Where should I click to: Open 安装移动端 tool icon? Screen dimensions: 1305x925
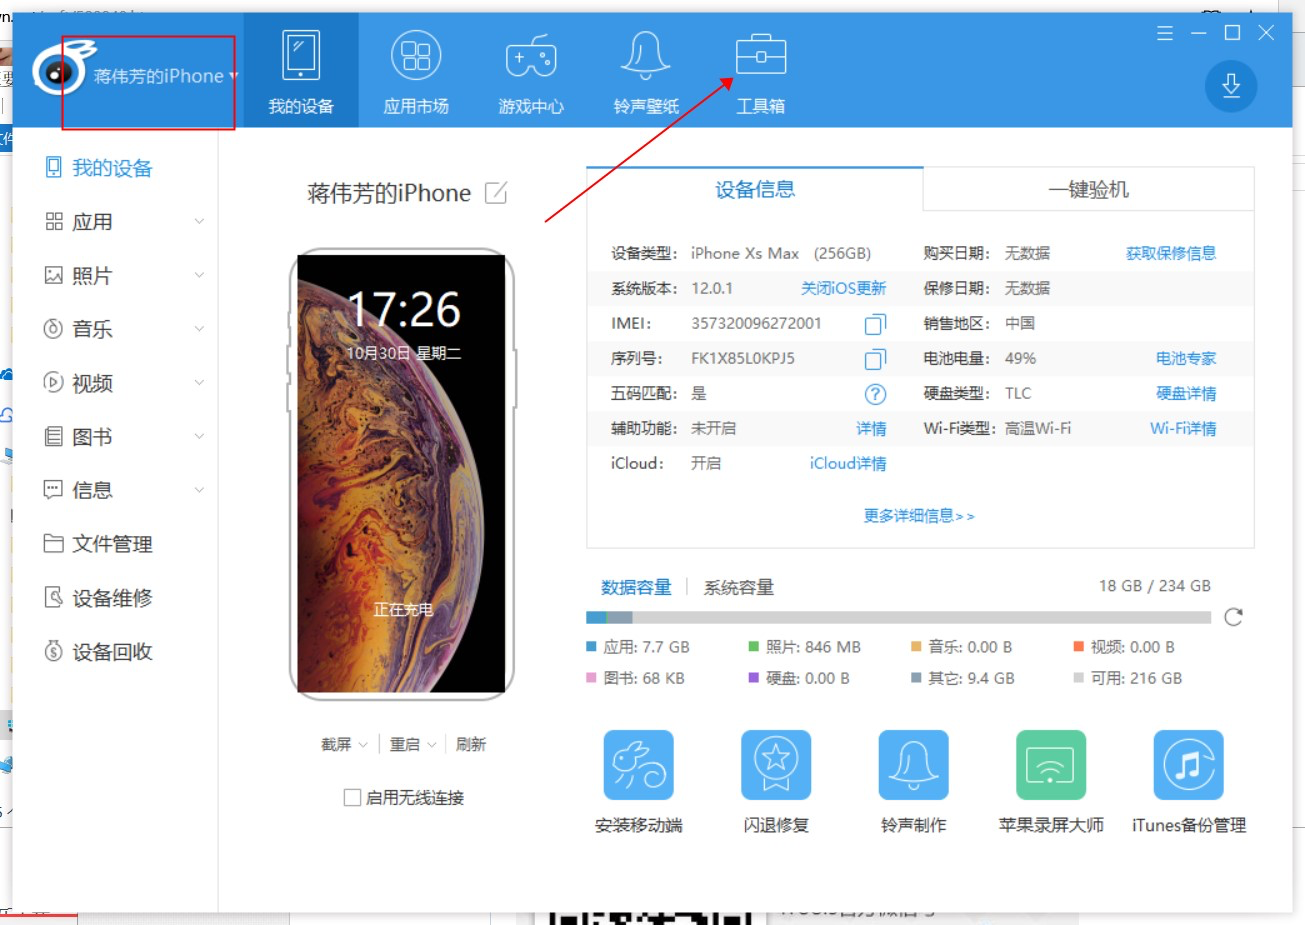coord(638,765)
